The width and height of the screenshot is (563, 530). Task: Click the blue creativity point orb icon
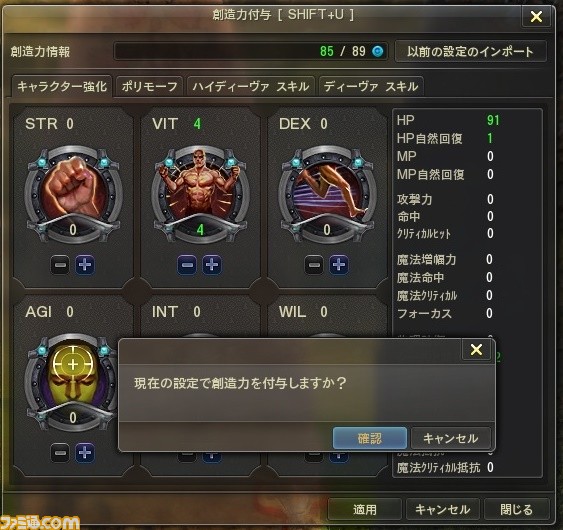tap(377, 51)
